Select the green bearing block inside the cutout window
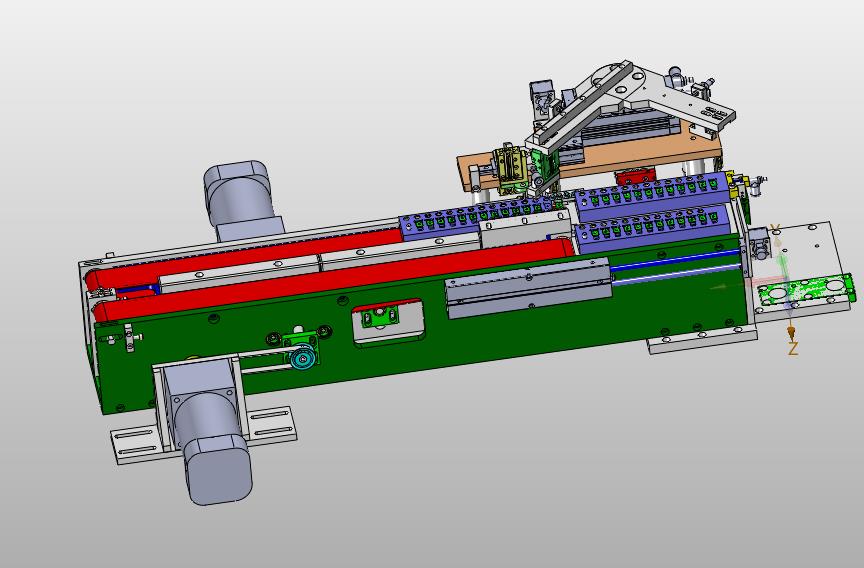Viewport: 864px width, 568px height. coord(380,318)
